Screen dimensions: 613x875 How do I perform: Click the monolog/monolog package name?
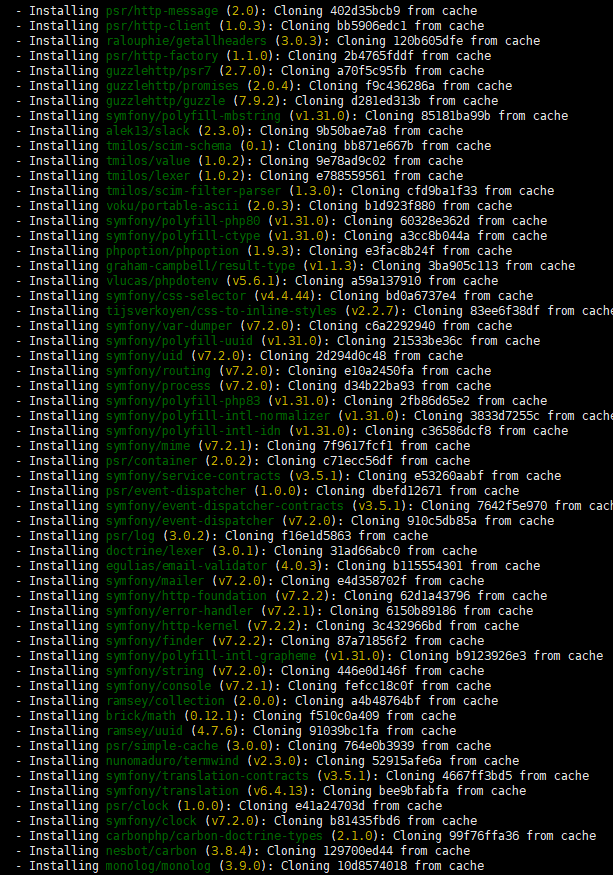159,867
